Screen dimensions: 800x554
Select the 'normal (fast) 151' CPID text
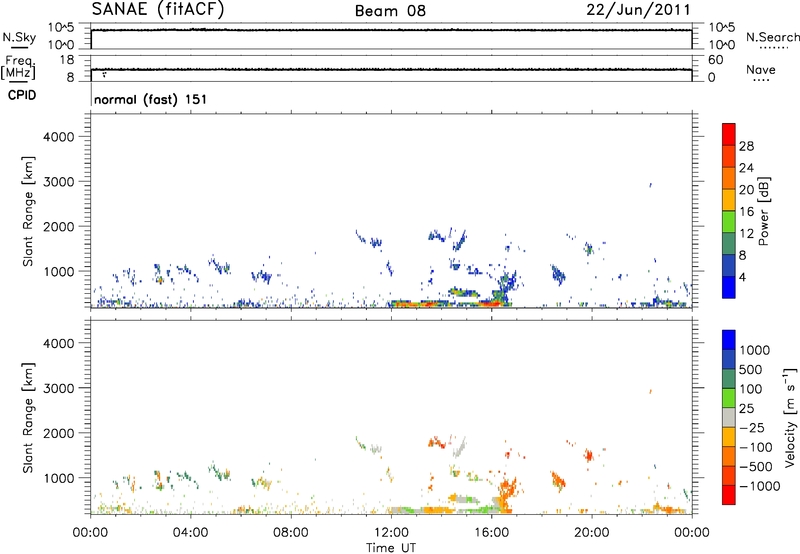(151, 99)
